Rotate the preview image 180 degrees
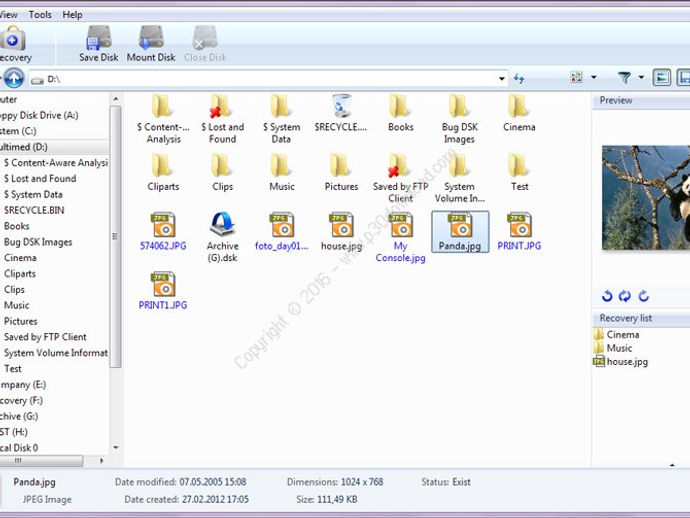 click(x=625, y=296)
